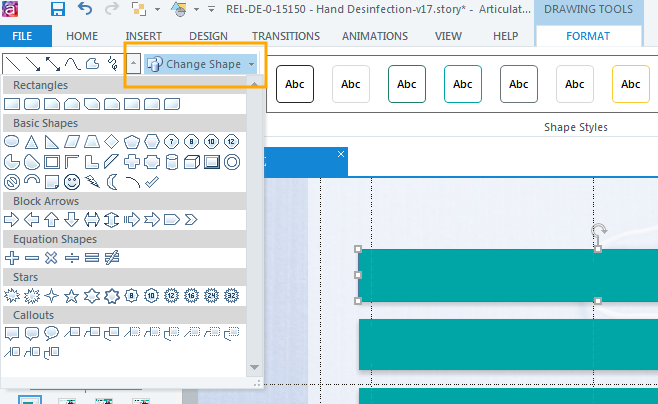Save the project with the floppy disk icon
This screenshot has width=658, height=404.
(x=58, y=9)
